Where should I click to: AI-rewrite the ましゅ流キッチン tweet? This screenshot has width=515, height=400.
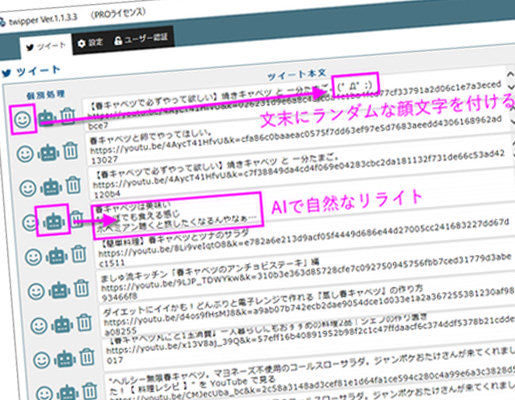click(59, 290)
